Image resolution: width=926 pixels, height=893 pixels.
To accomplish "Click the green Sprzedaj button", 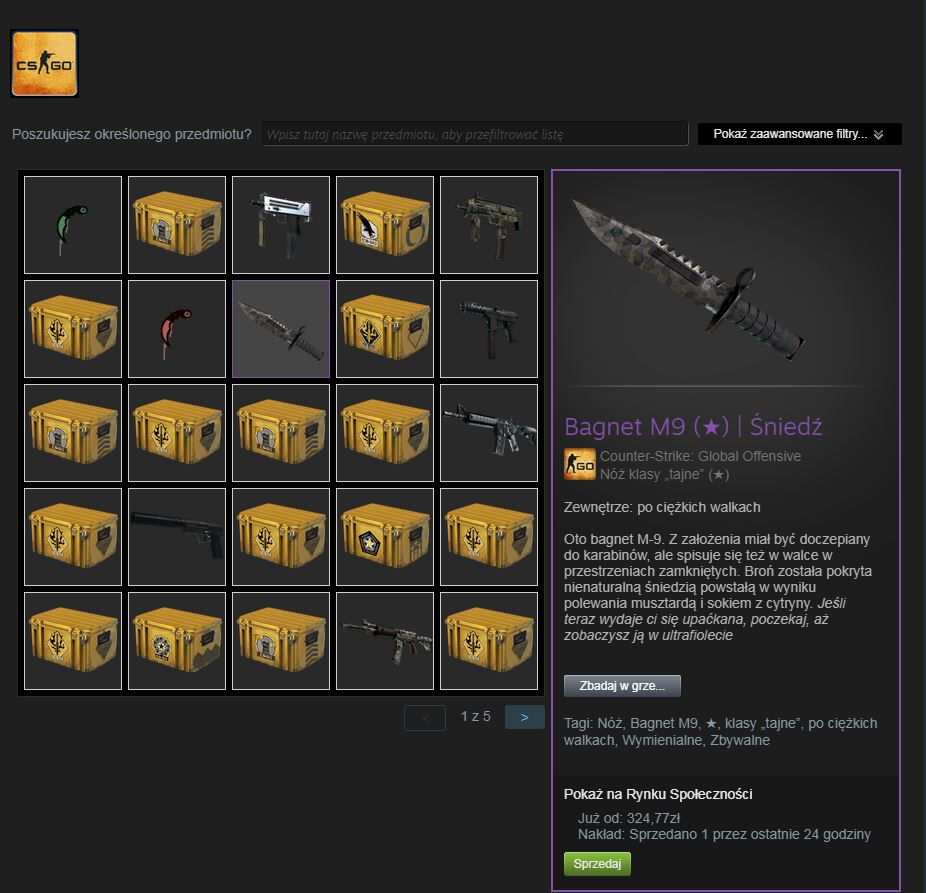I will click(x=597, y=863).
